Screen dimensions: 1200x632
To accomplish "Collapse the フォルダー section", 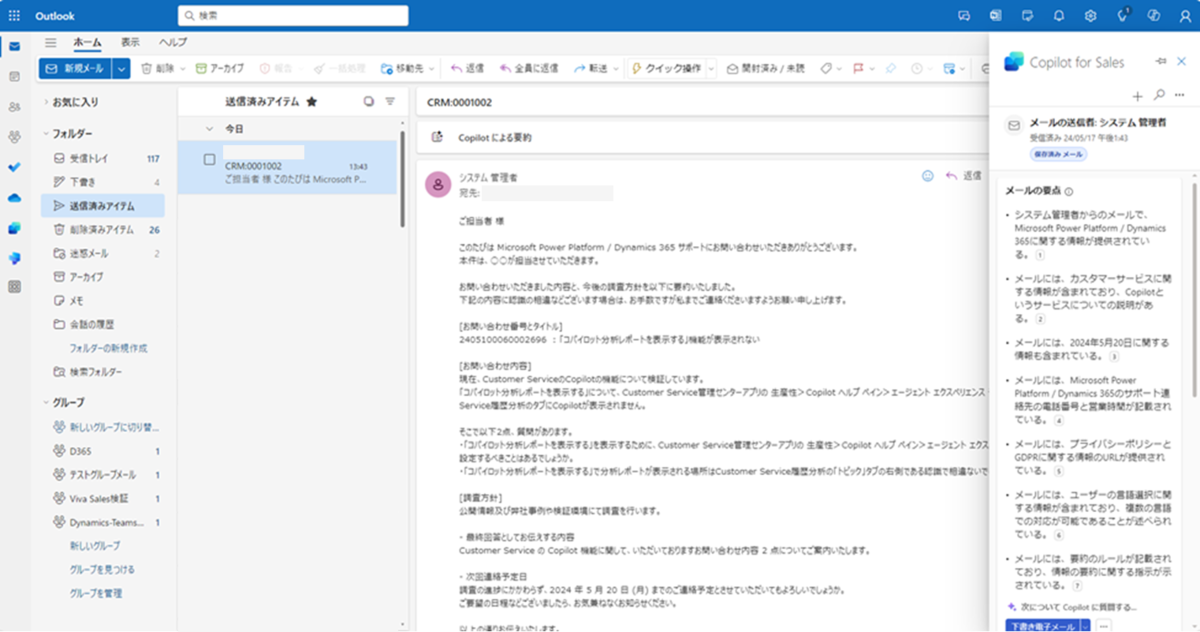I will [x=47, y=133].
